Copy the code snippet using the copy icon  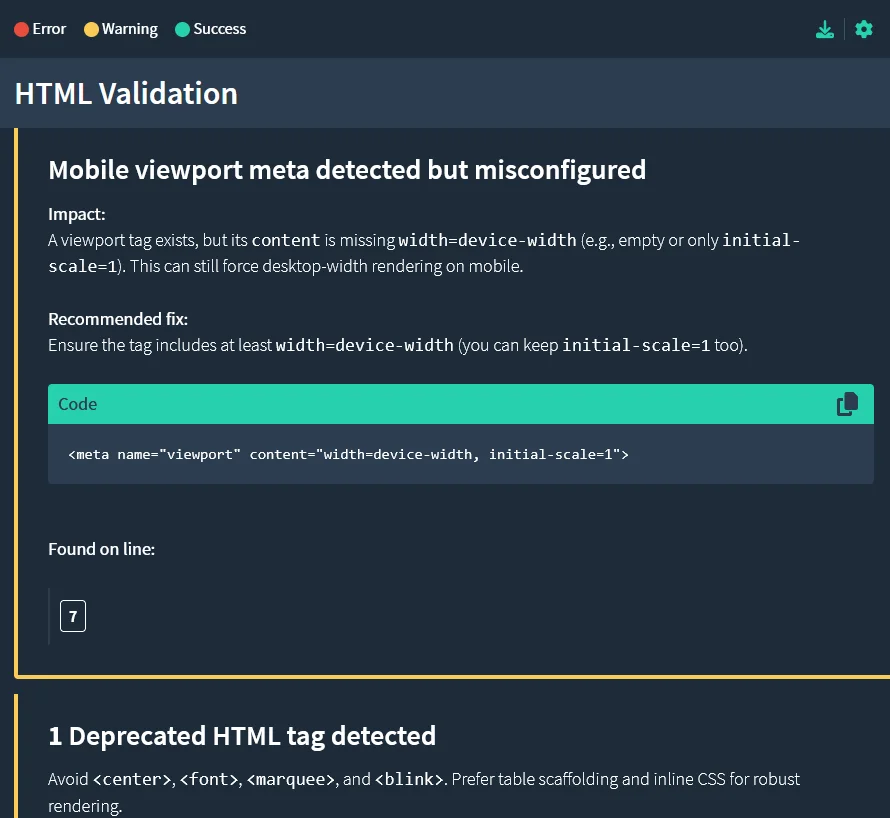847,404
